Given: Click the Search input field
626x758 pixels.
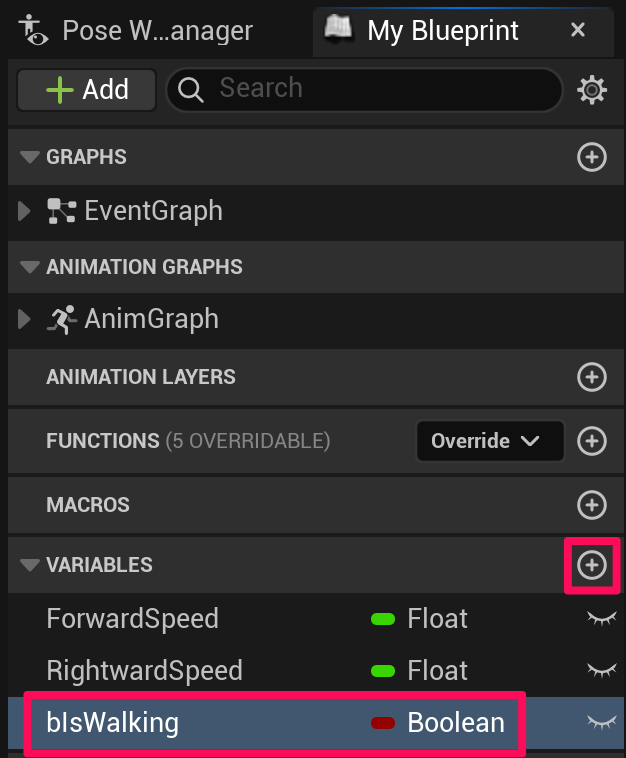Looking at the screenshot, I should click(x=380, y=90).
